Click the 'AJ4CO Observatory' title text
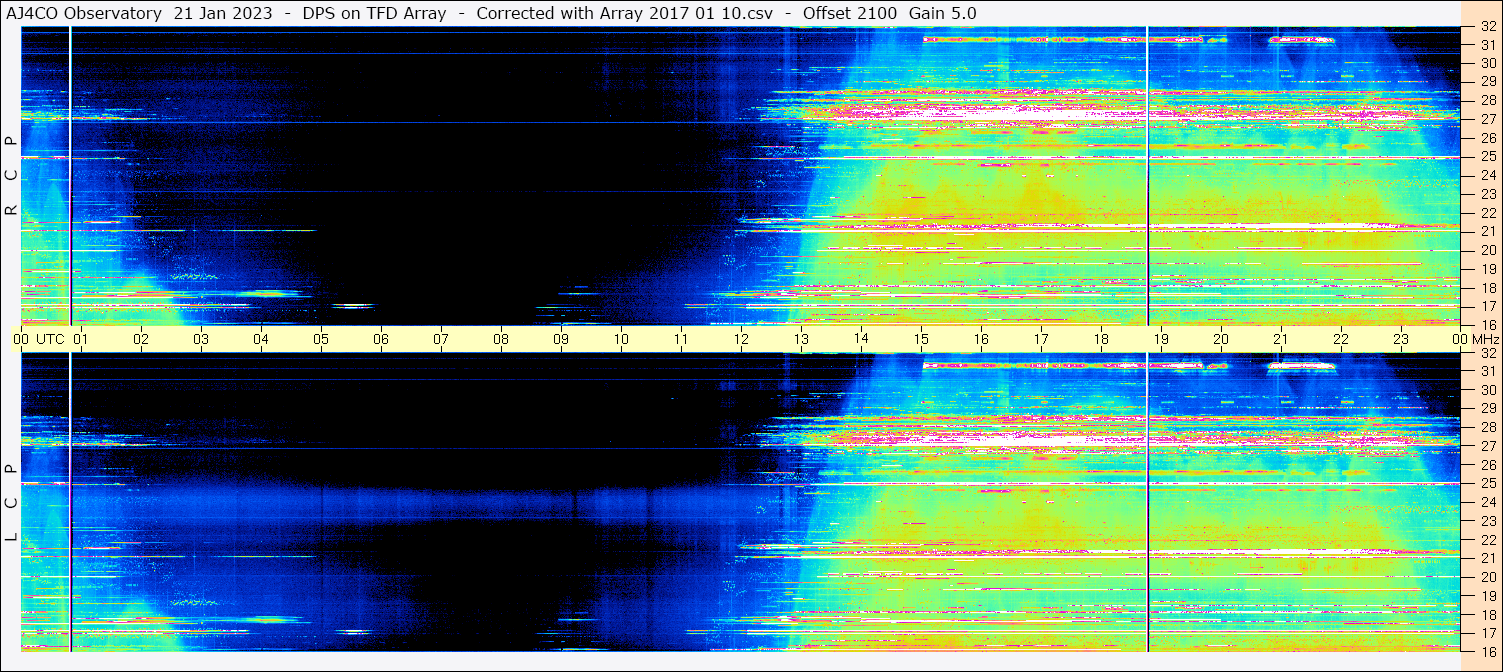 [83, 14]
